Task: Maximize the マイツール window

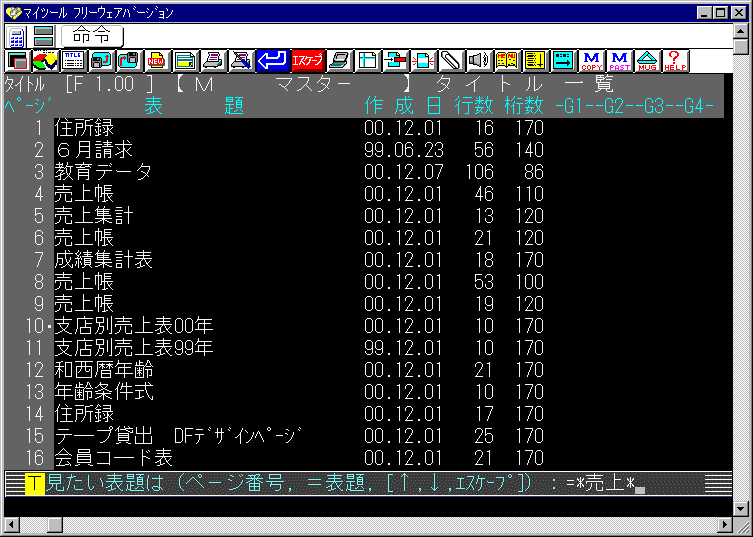Action: (721, 13)
